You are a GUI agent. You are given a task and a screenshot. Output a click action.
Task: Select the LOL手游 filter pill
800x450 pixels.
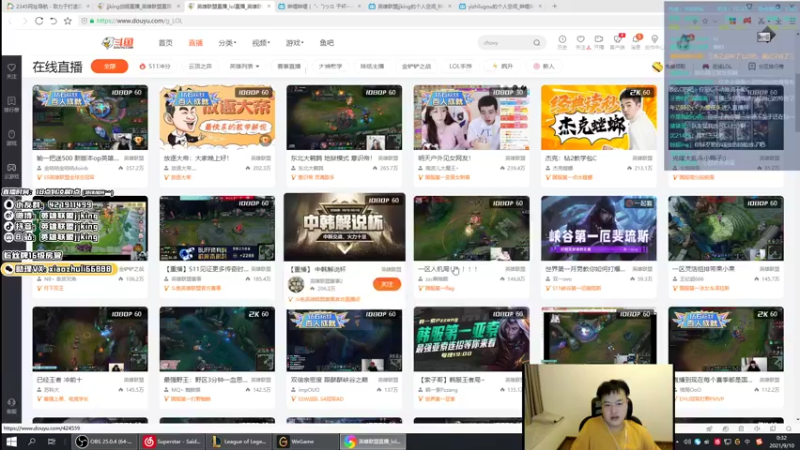[x=460, y=66]
